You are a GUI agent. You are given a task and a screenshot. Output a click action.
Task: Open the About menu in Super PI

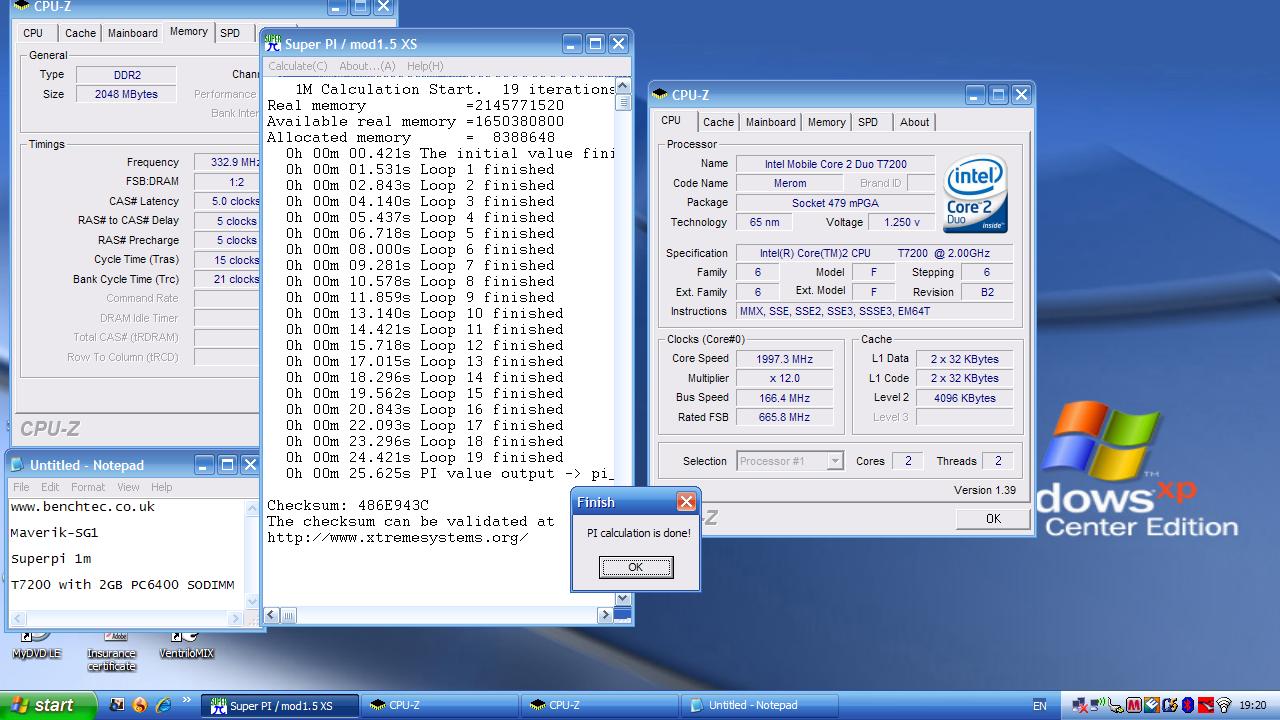(367, 66)
